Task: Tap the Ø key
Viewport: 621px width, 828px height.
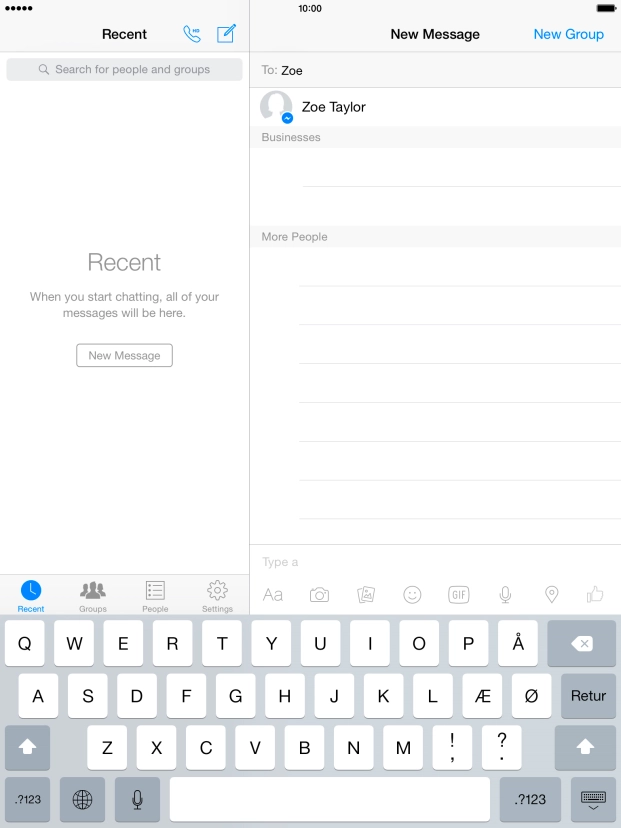Action: point(531,695)
